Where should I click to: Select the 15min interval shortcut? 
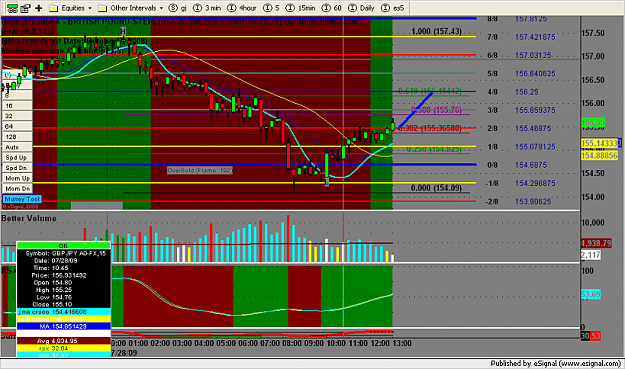point(301,8)
